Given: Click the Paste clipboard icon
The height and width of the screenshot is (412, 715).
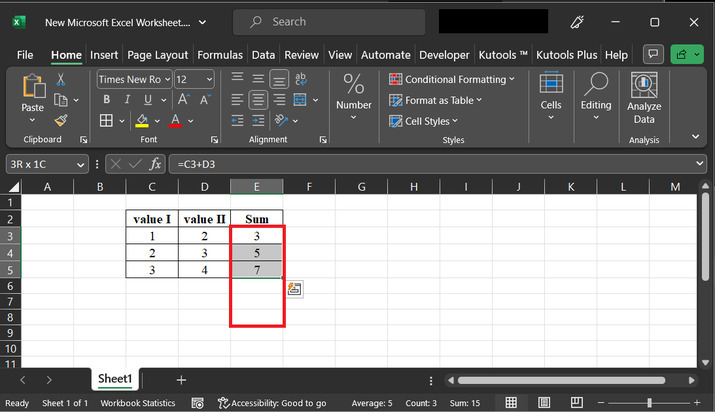Looking at the screenshot, I should pyautogui.click(x=33, y=86).
